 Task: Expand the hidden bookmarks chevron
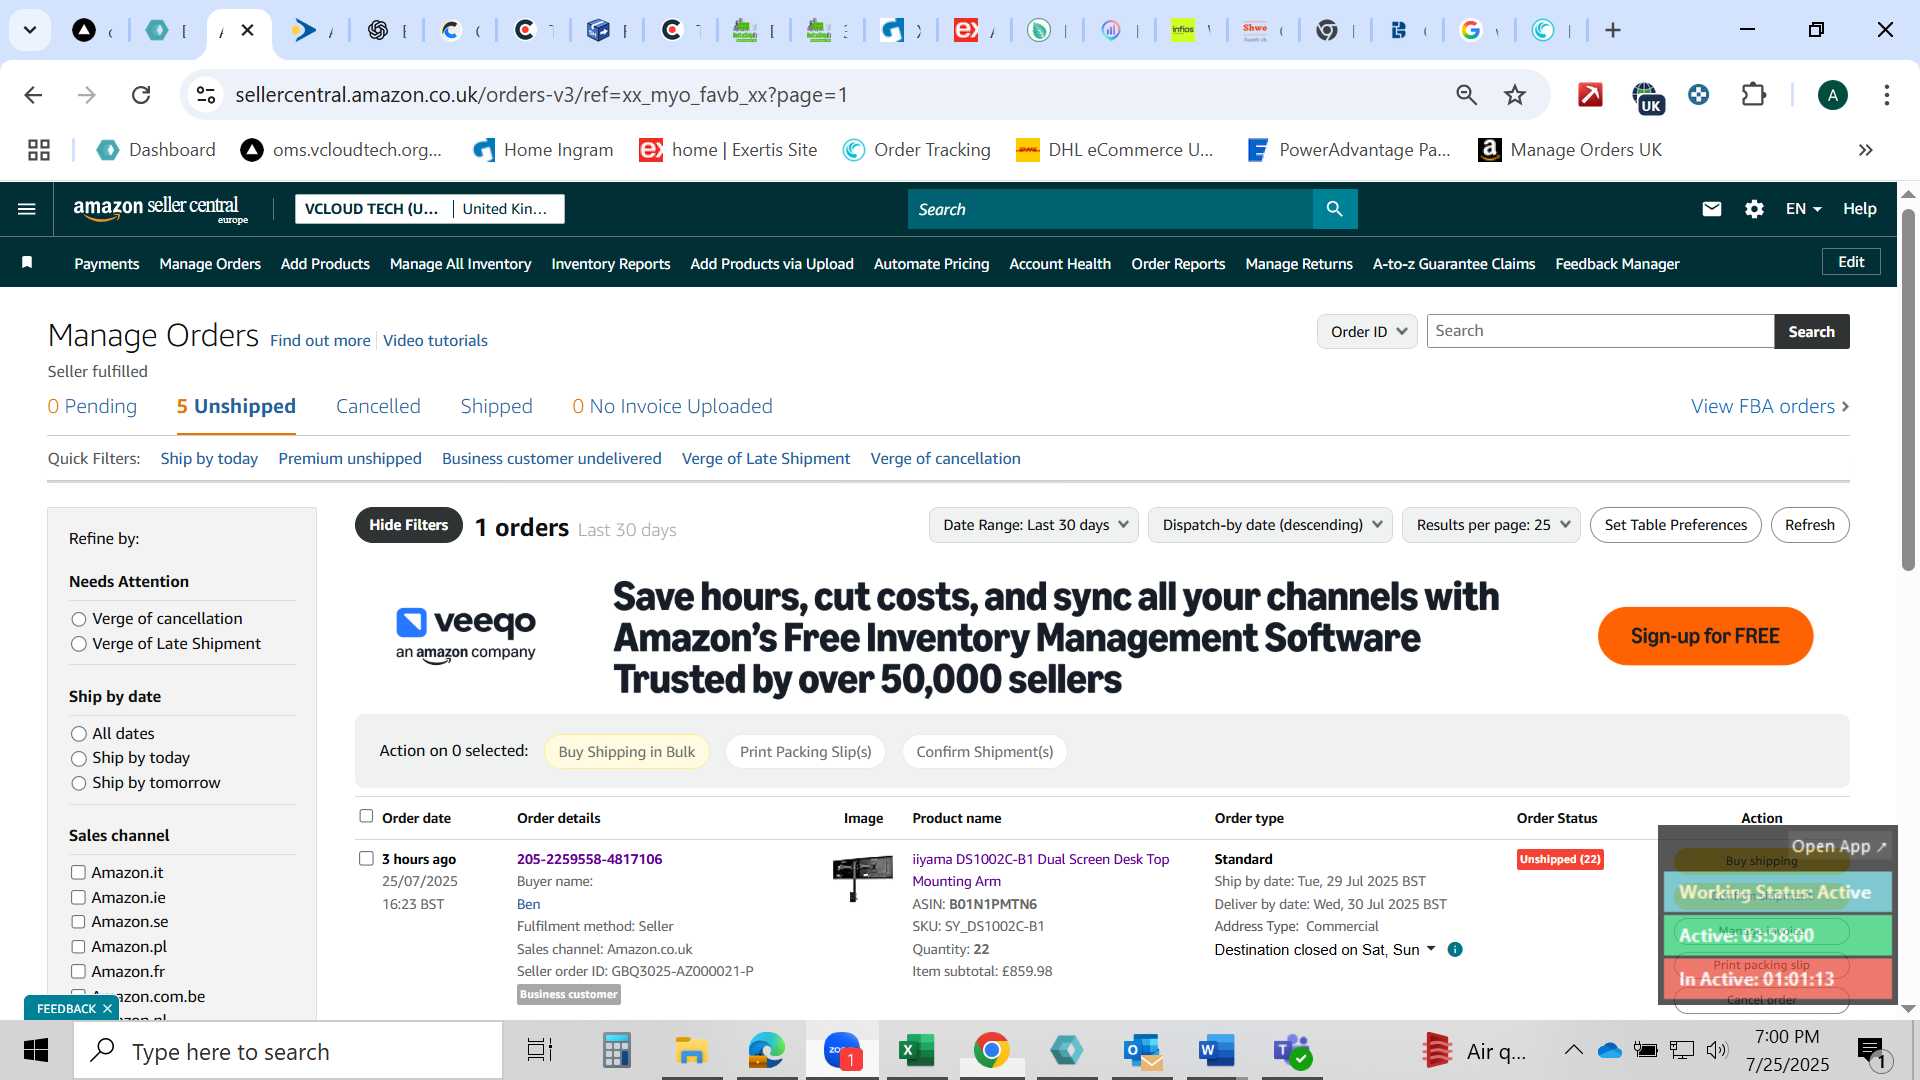point(1866,150)
